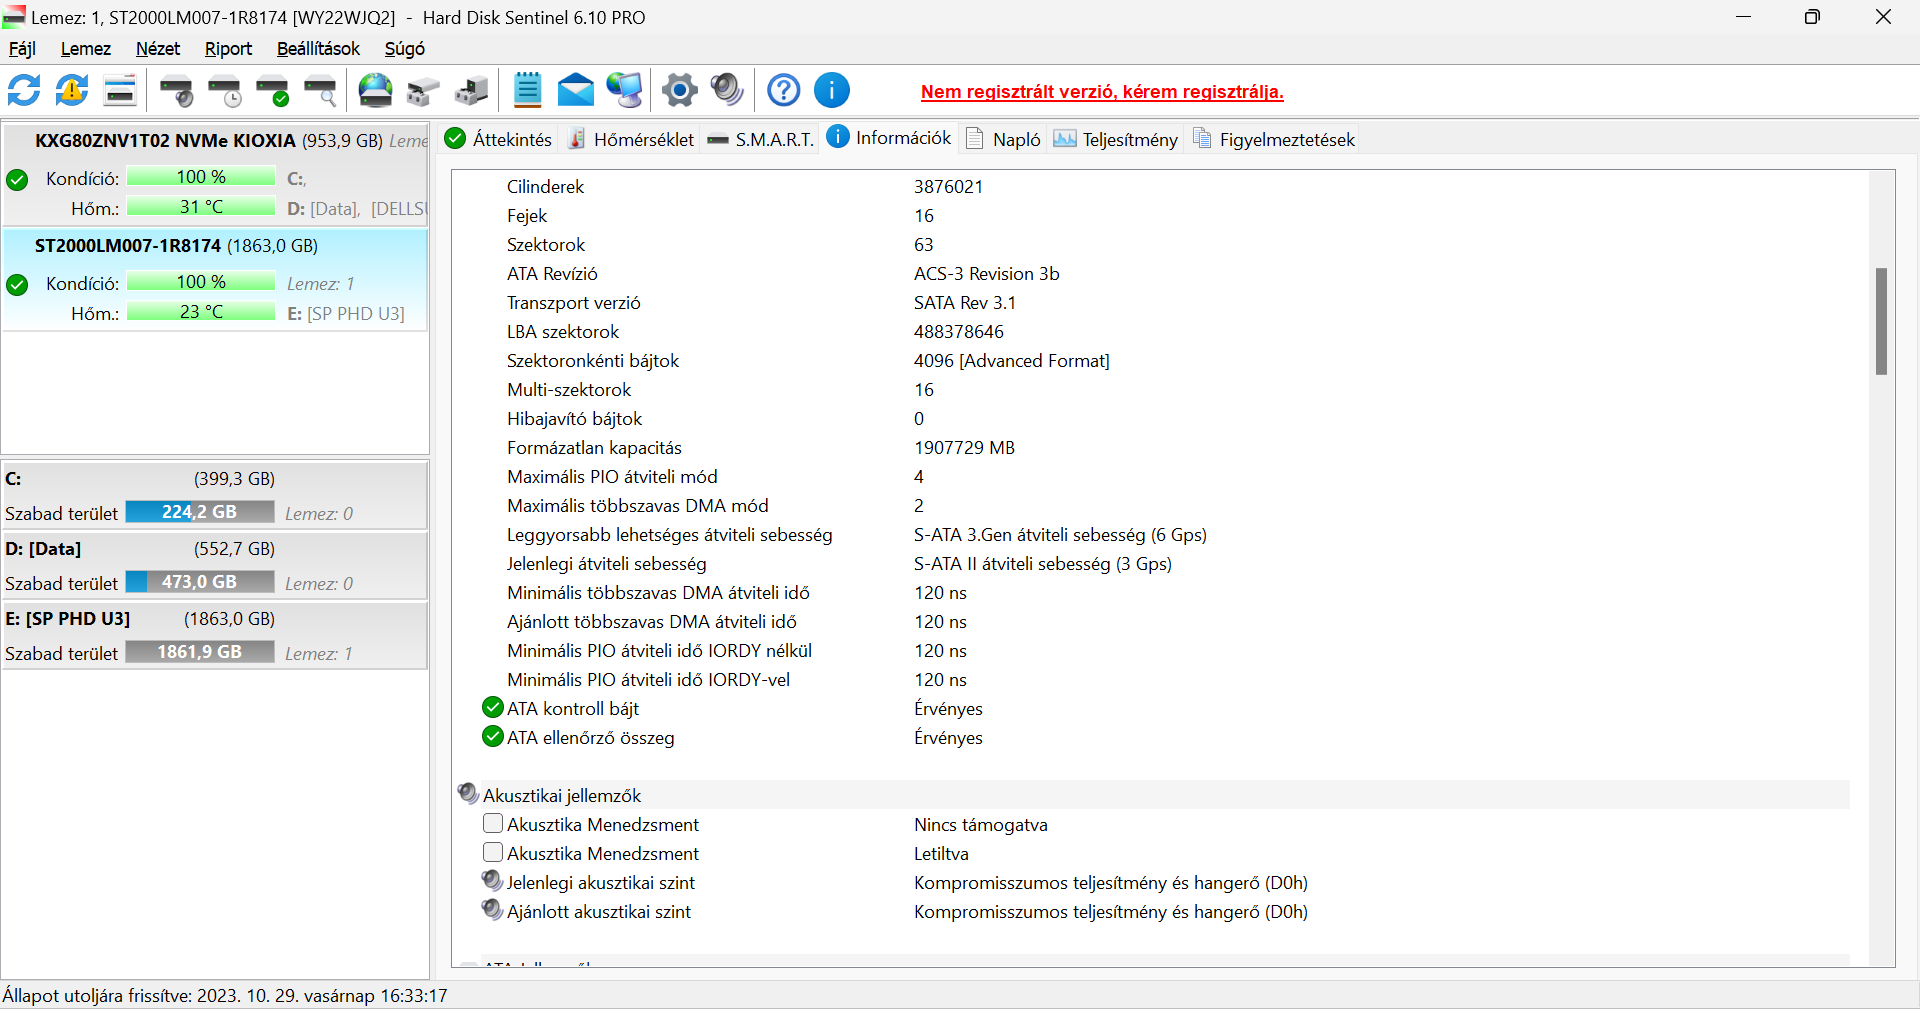
Task: Click the Formázatlan kapacitás value 1907729 MB
Action: pyautogui.click(x=964, y=448)
